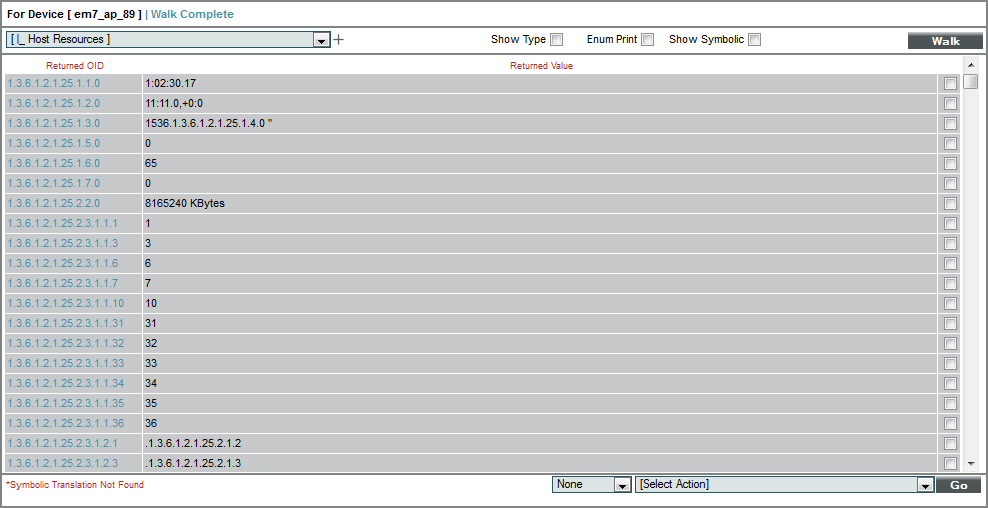Click the plus icon beside Host Resources dropdown
This screenshot has height=508, width=988.
338,40
